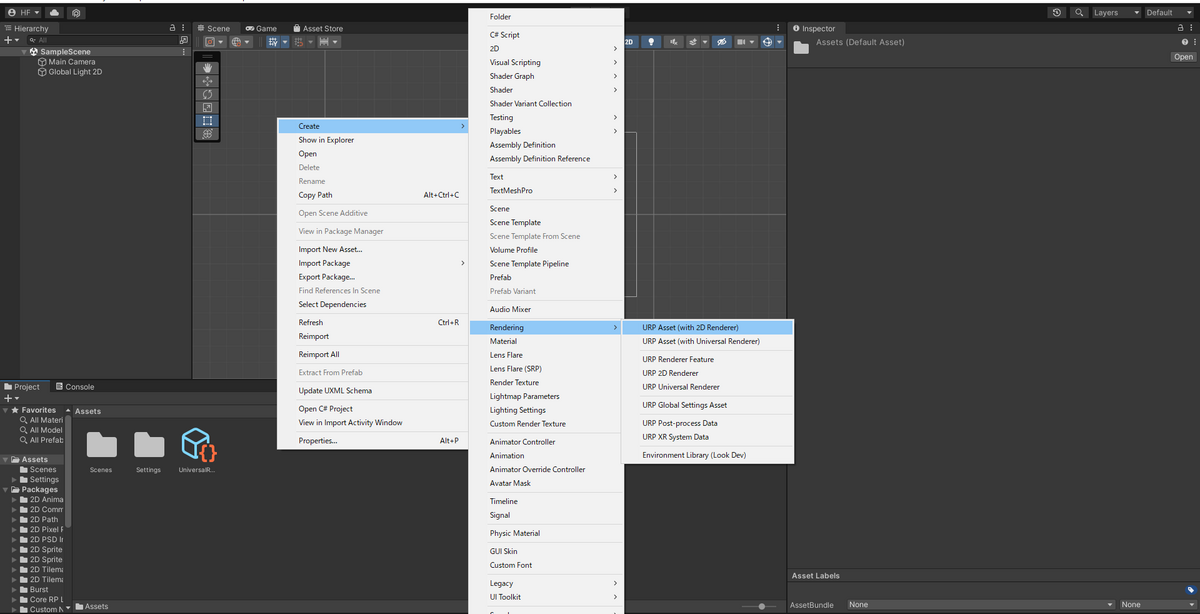Choose URP Asset (with 2D Renderer)

pos(708,327)
